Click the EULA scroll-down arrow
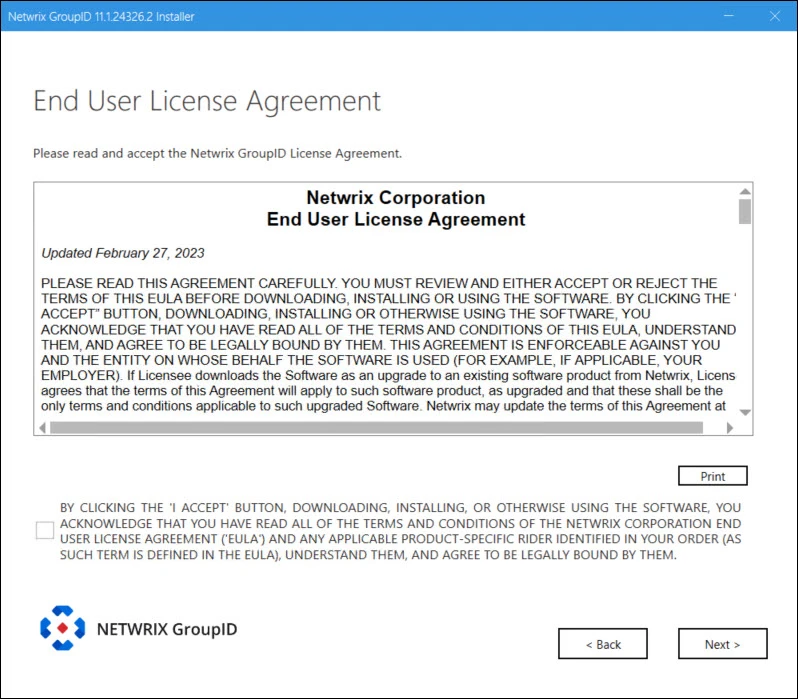Viewport: 798px width, 699px height. coord(745,412)
